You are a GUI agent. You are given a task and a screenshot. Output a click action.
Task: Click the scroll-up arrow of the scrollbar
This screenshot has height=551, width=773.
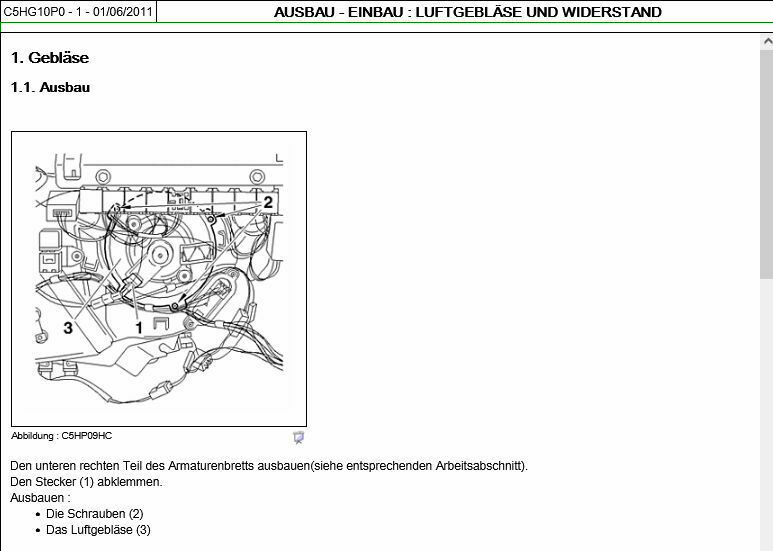767,42
